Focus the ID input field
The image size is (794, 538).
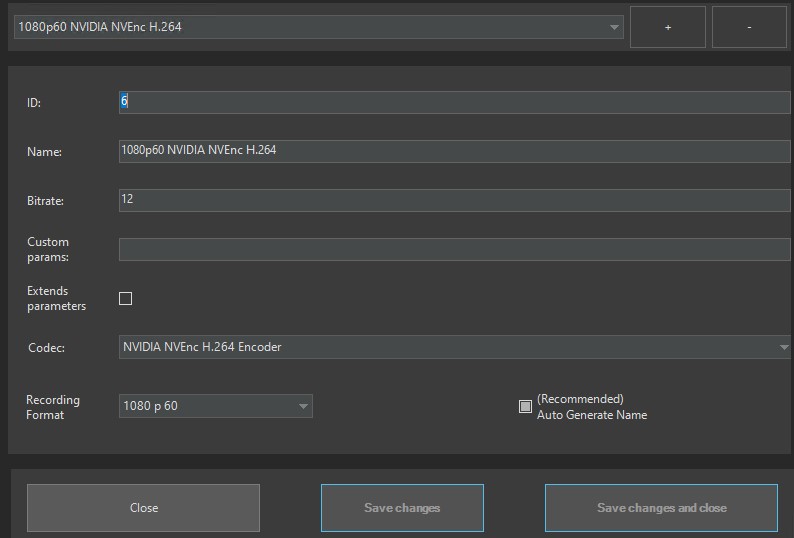coord(455,102)
